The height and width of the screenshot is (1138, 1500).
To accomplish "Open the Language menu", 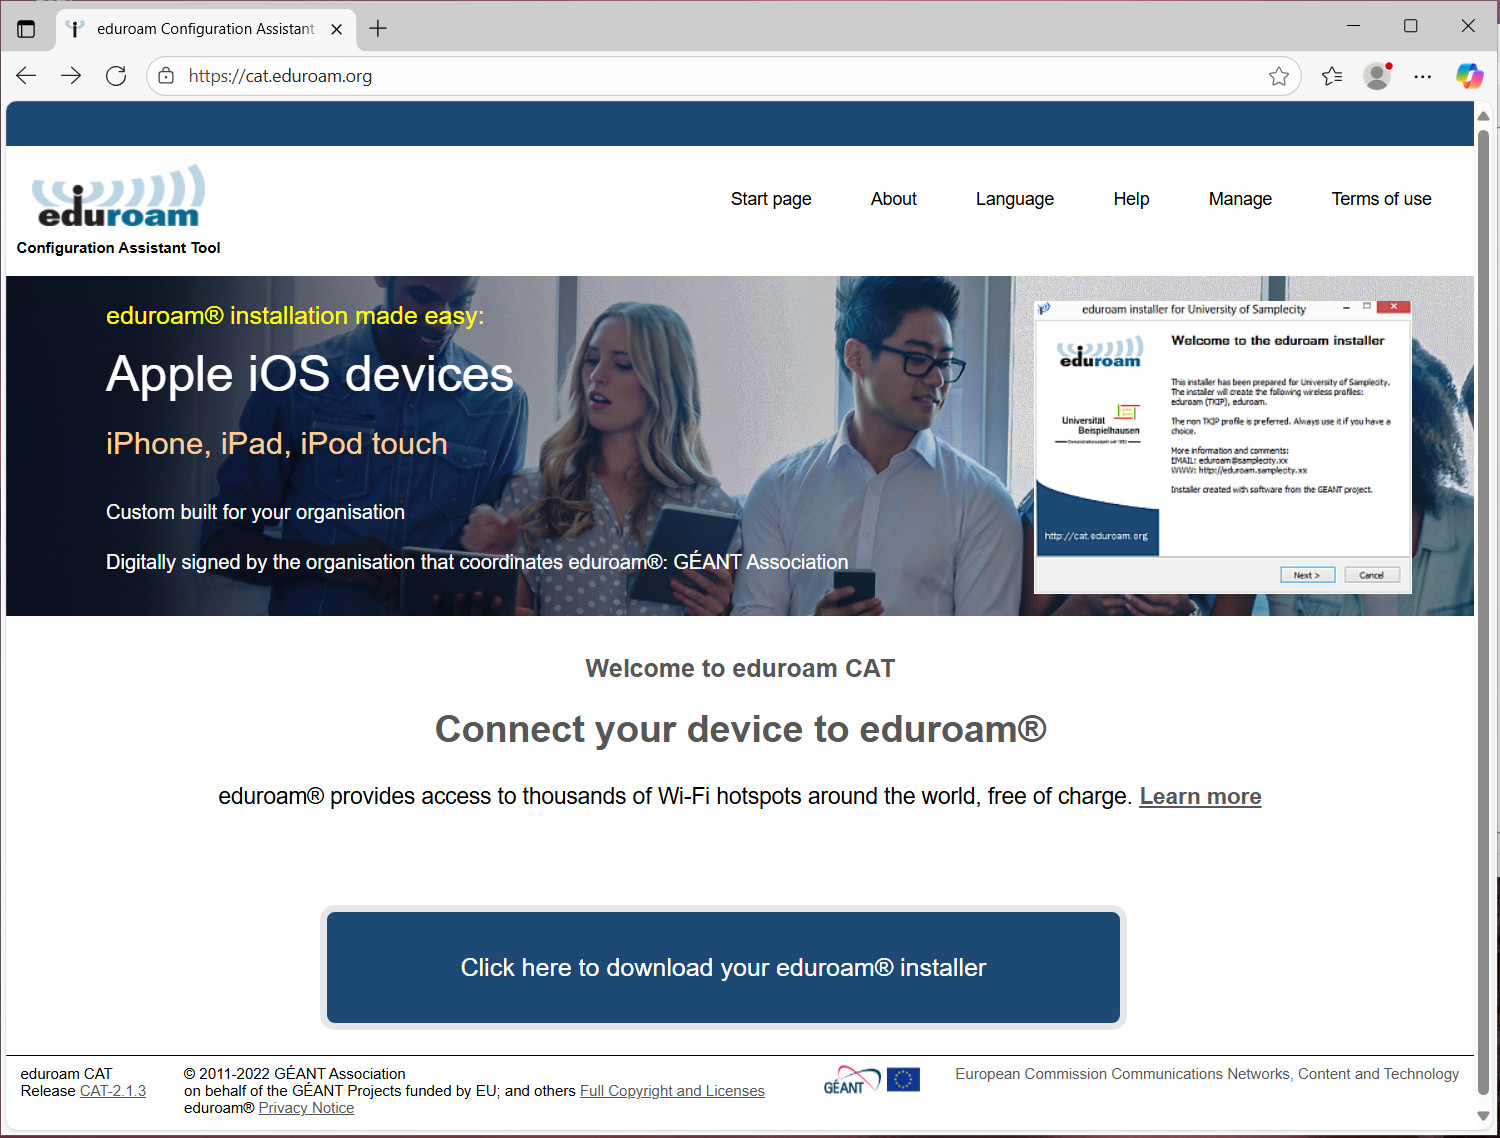I will coord(1015,199).
